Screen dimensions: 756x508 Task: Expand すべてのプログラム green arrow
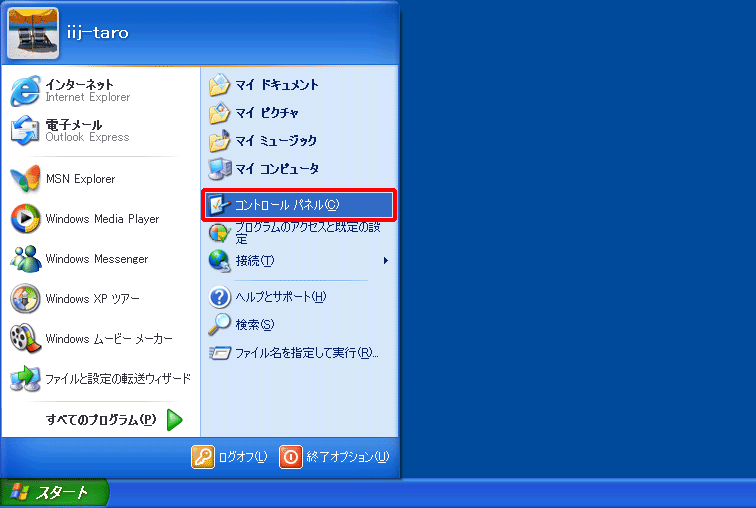tap(175, 420)
